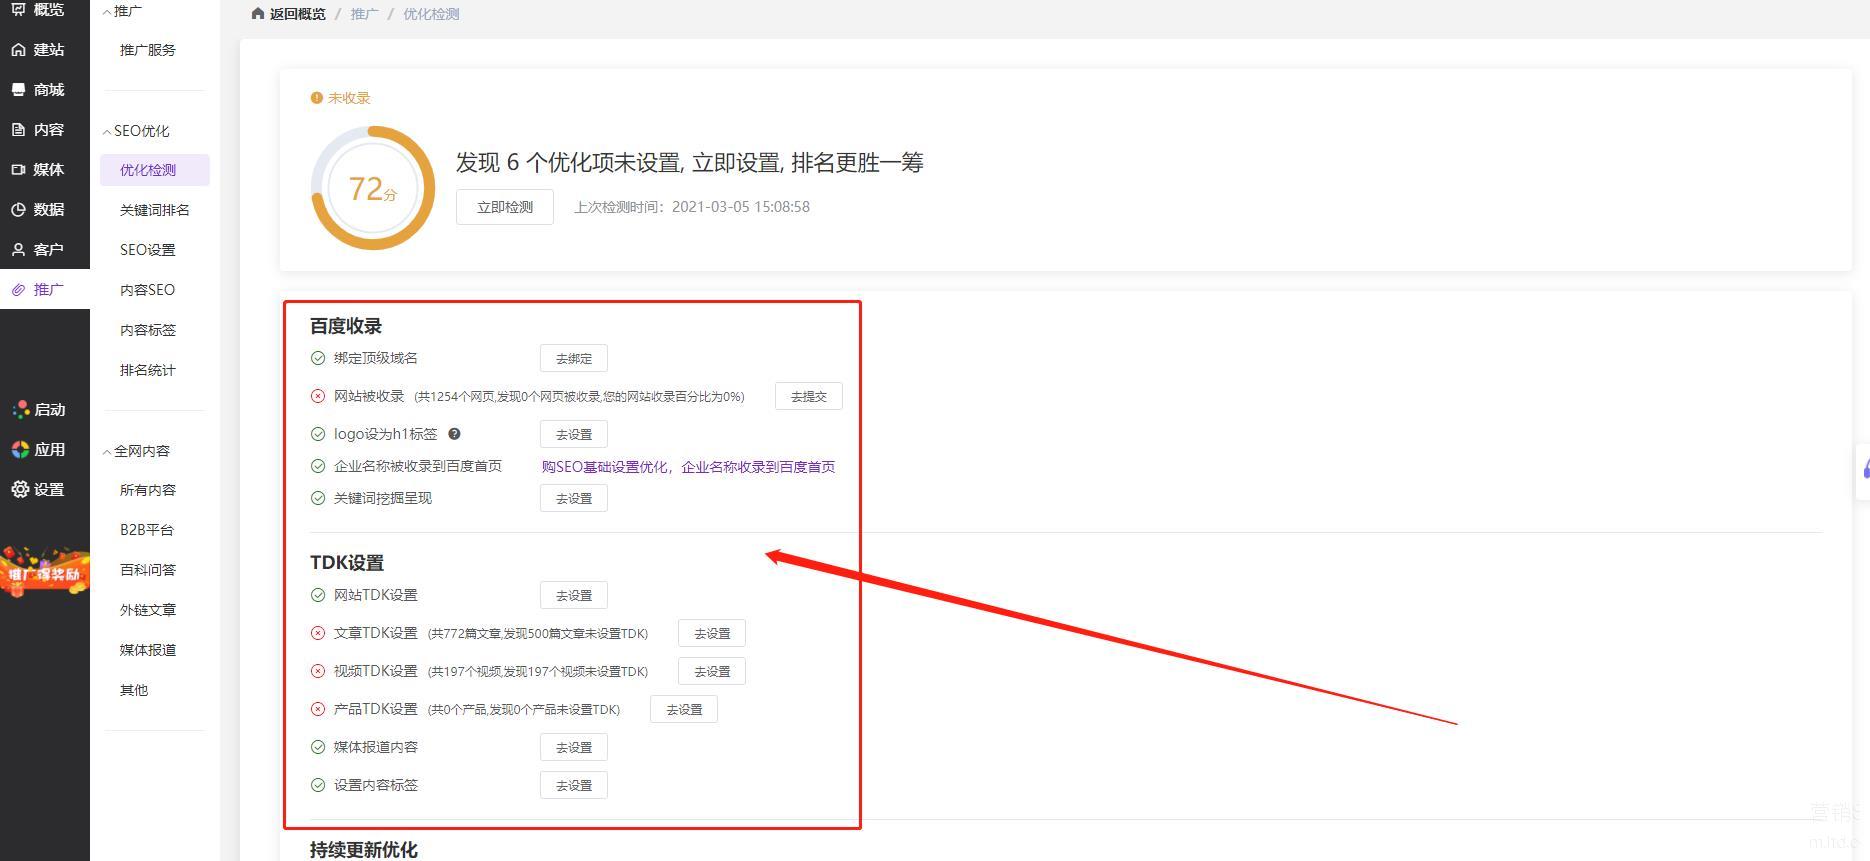This screenshot has height=861, width=1870.
Task: Click the home icon beside 返回概览
Action: click(258, 14)
